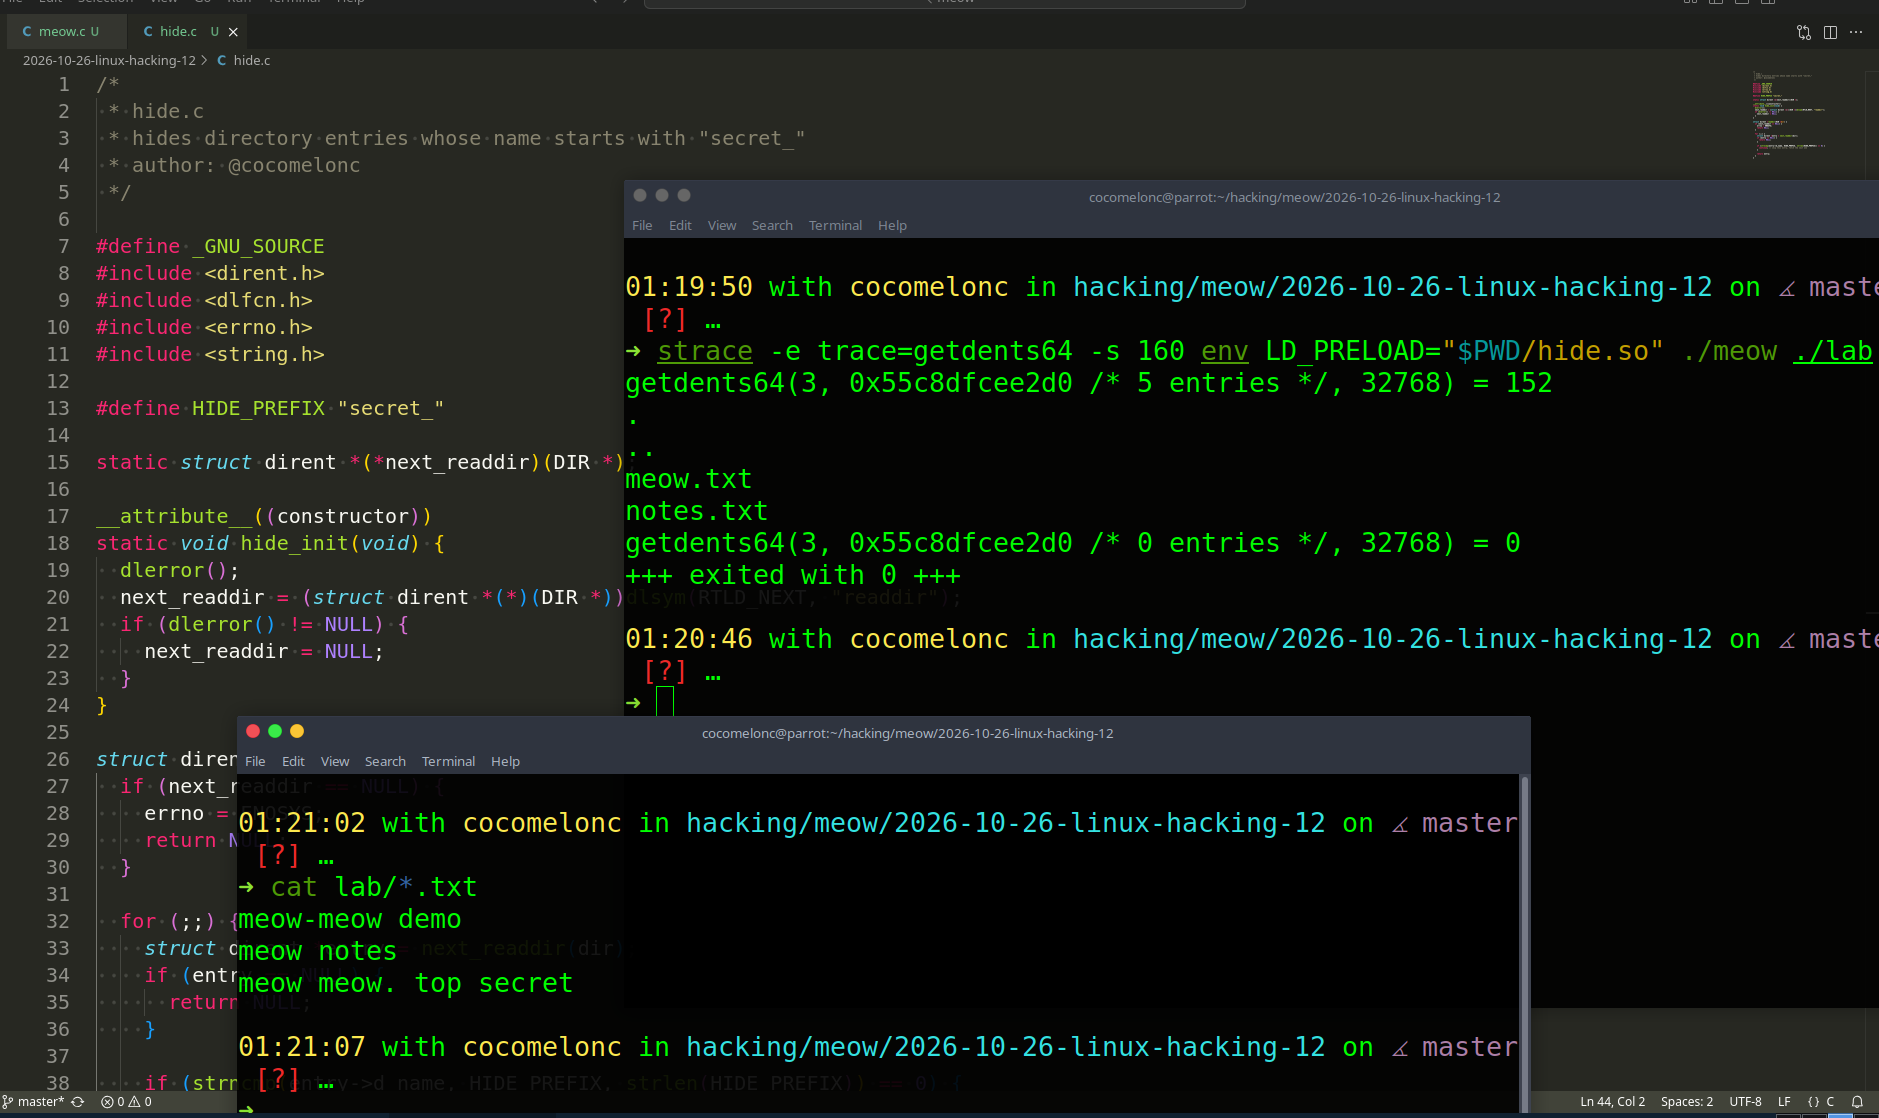This screenshot has width=1879, height=1118.
Task: Open Search menu in the lower terminal window
Action: 385,761
